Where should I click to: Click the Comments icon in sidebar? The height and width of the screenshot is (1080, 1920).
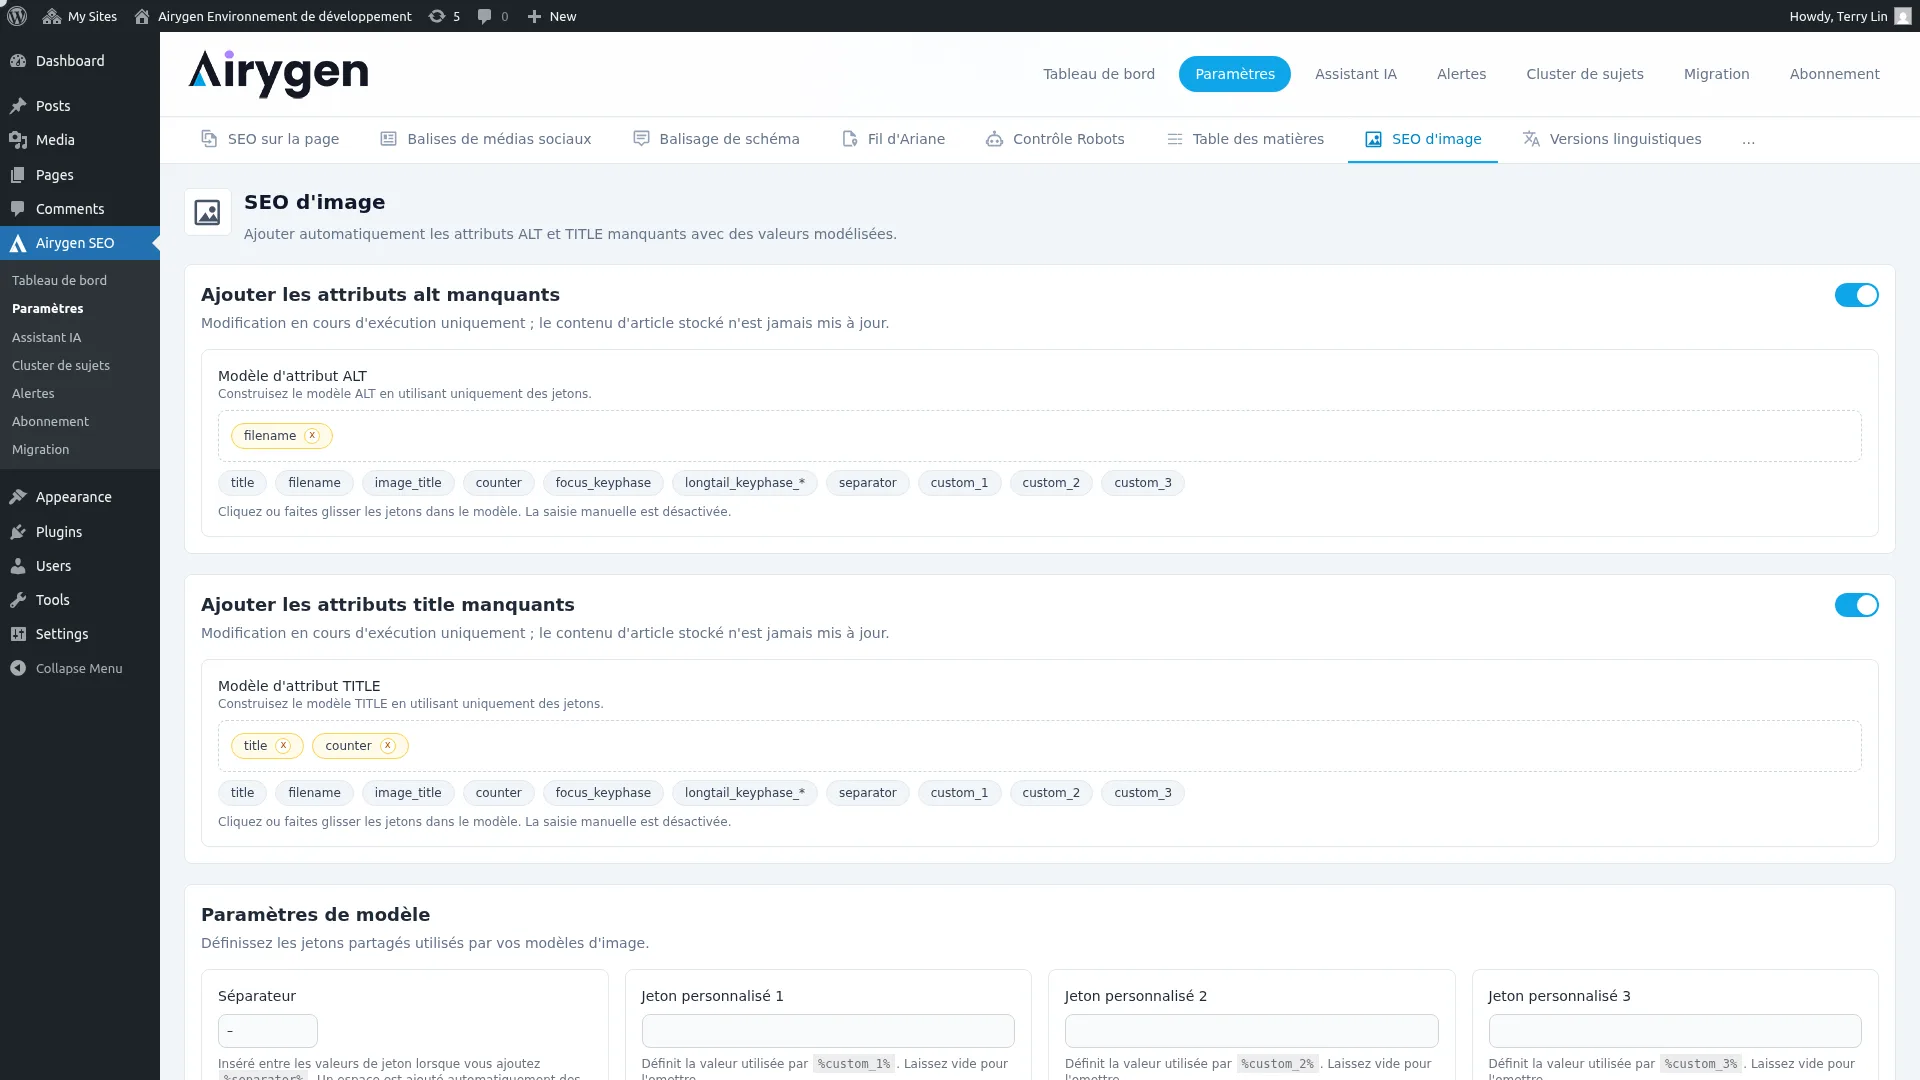[x=18, y=209]
